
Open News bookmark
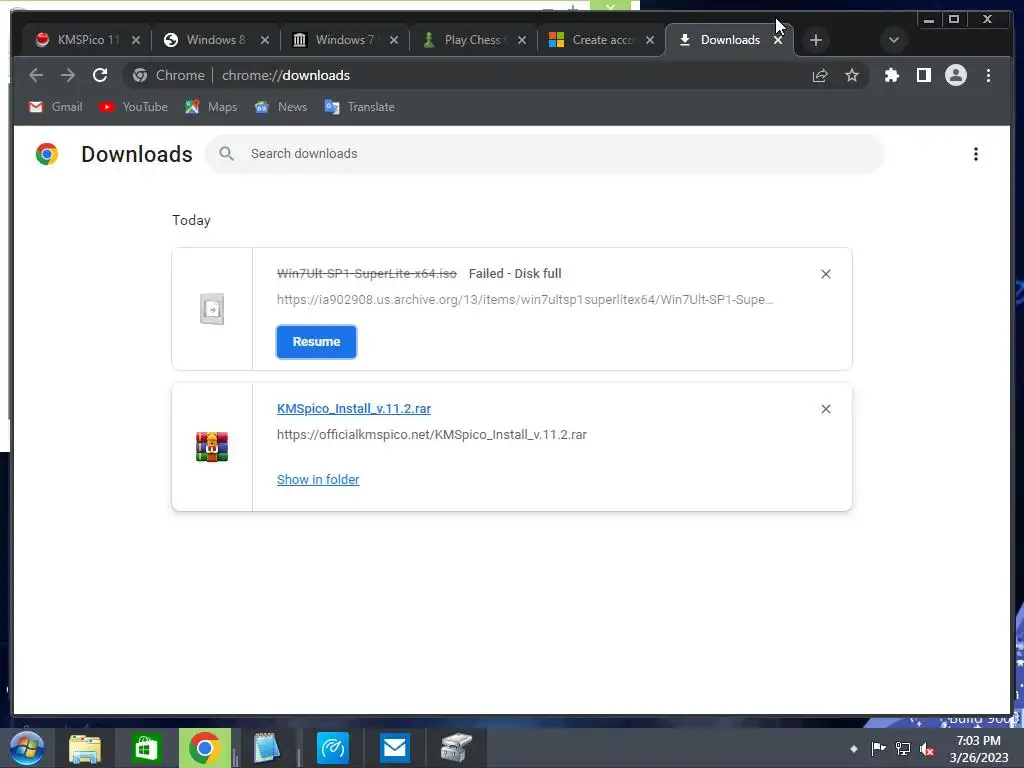click(281, 107)
